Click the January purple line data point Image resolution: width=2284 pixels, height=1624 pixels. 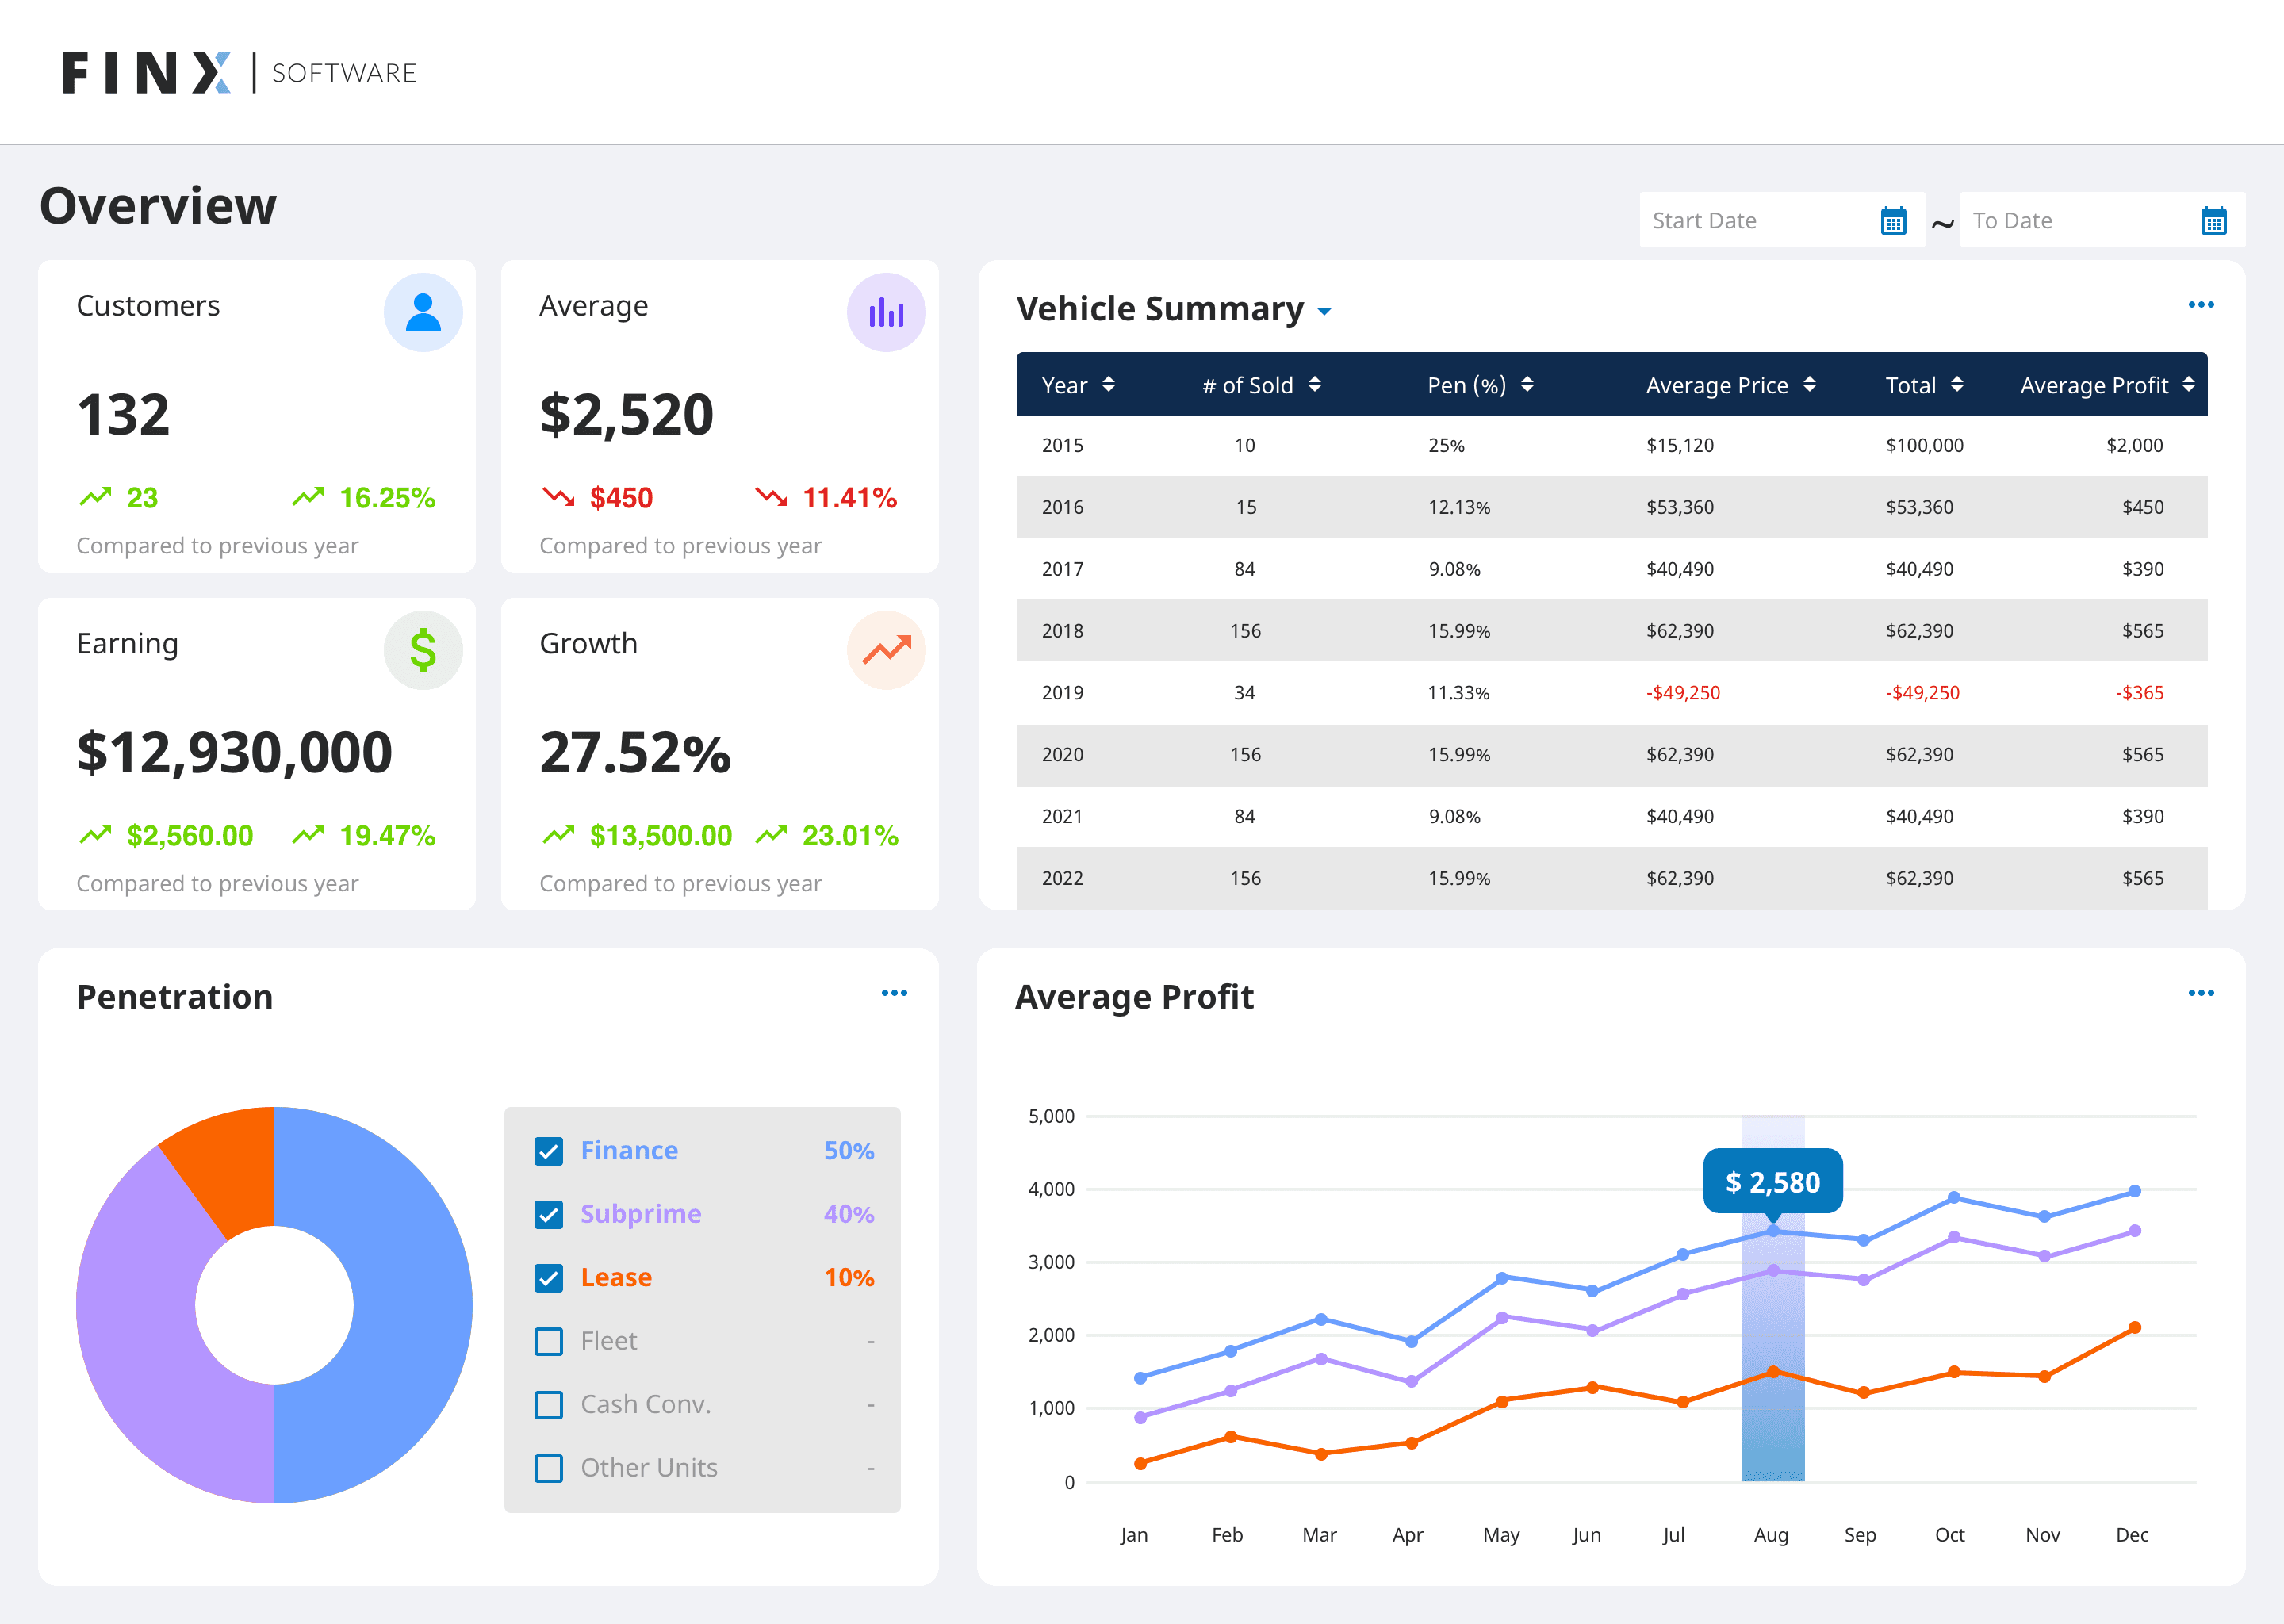(x=1141, y=1417)
